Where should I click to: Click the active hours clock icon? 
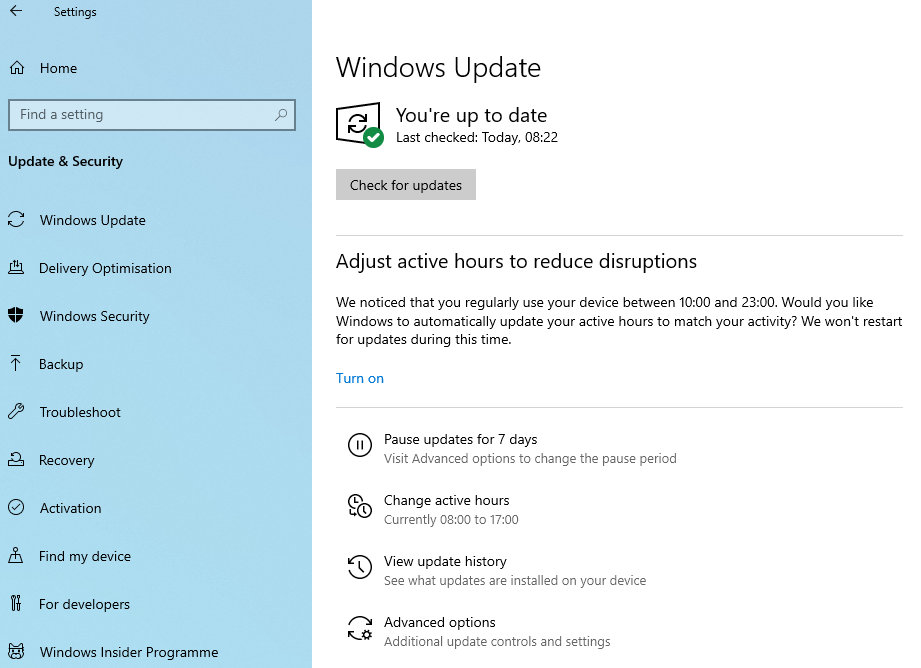pyautogui.click(x=359, y=506)
